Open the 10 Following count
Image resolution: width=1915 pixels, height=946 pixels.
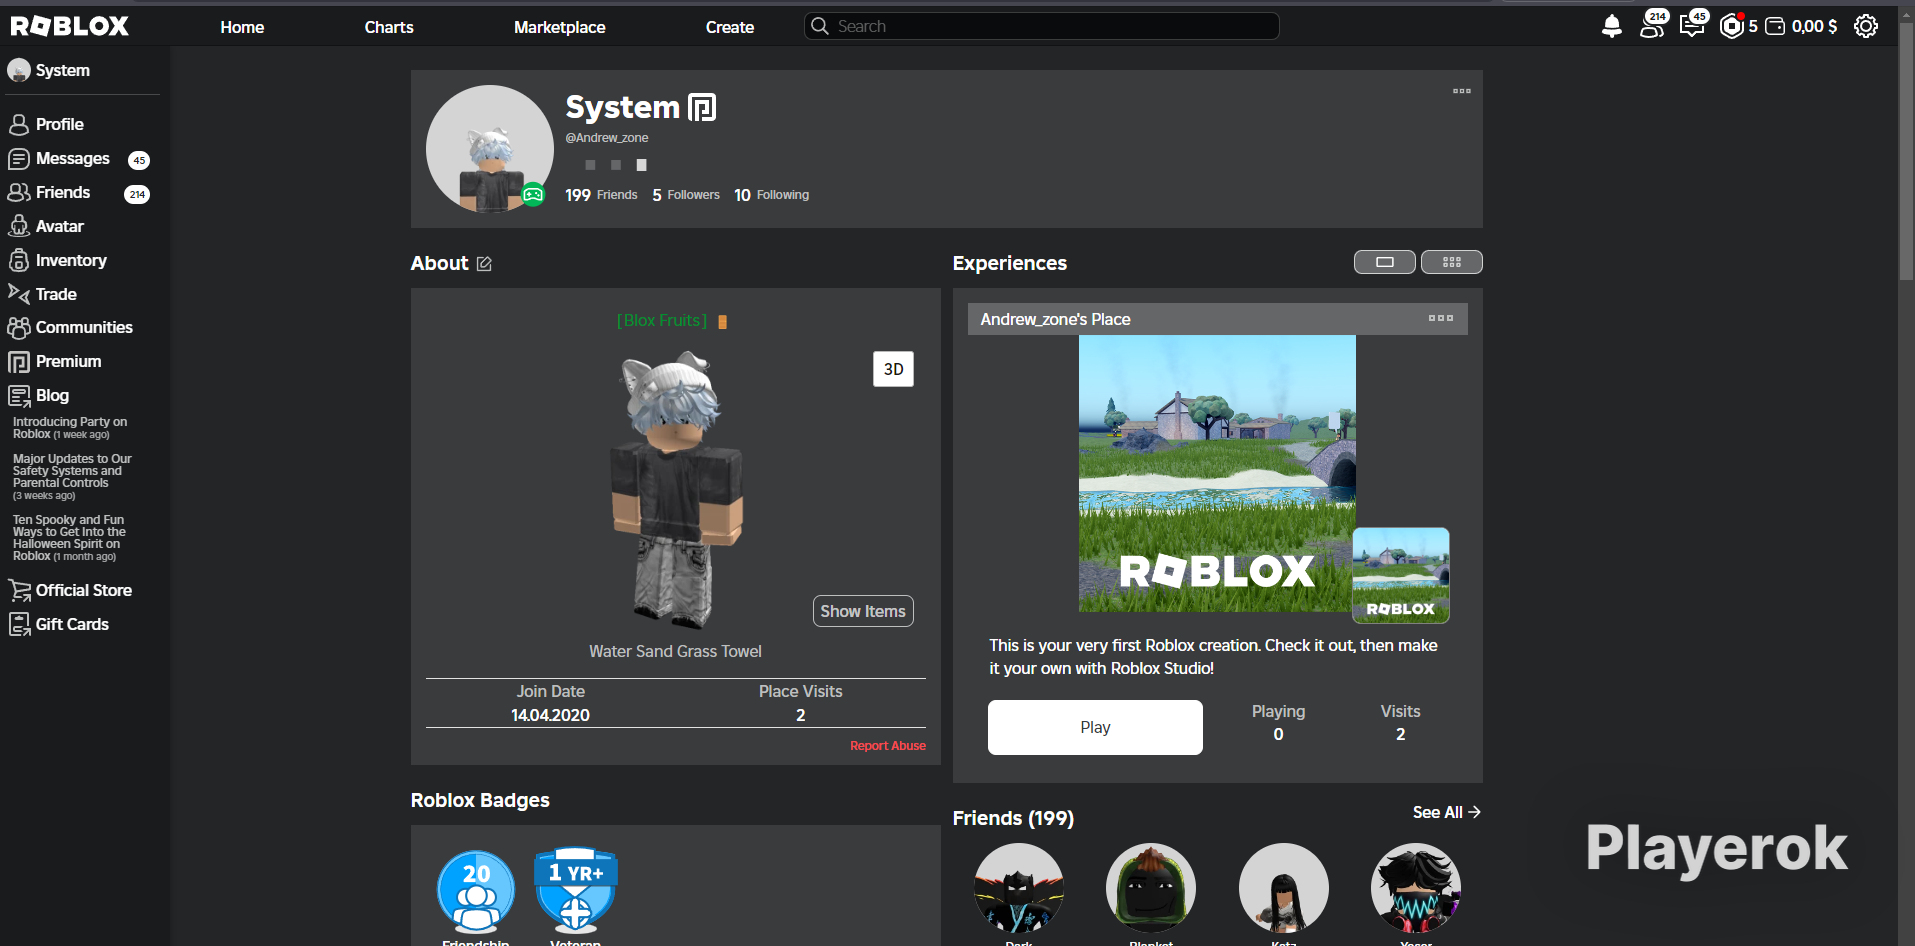point(772,195)
